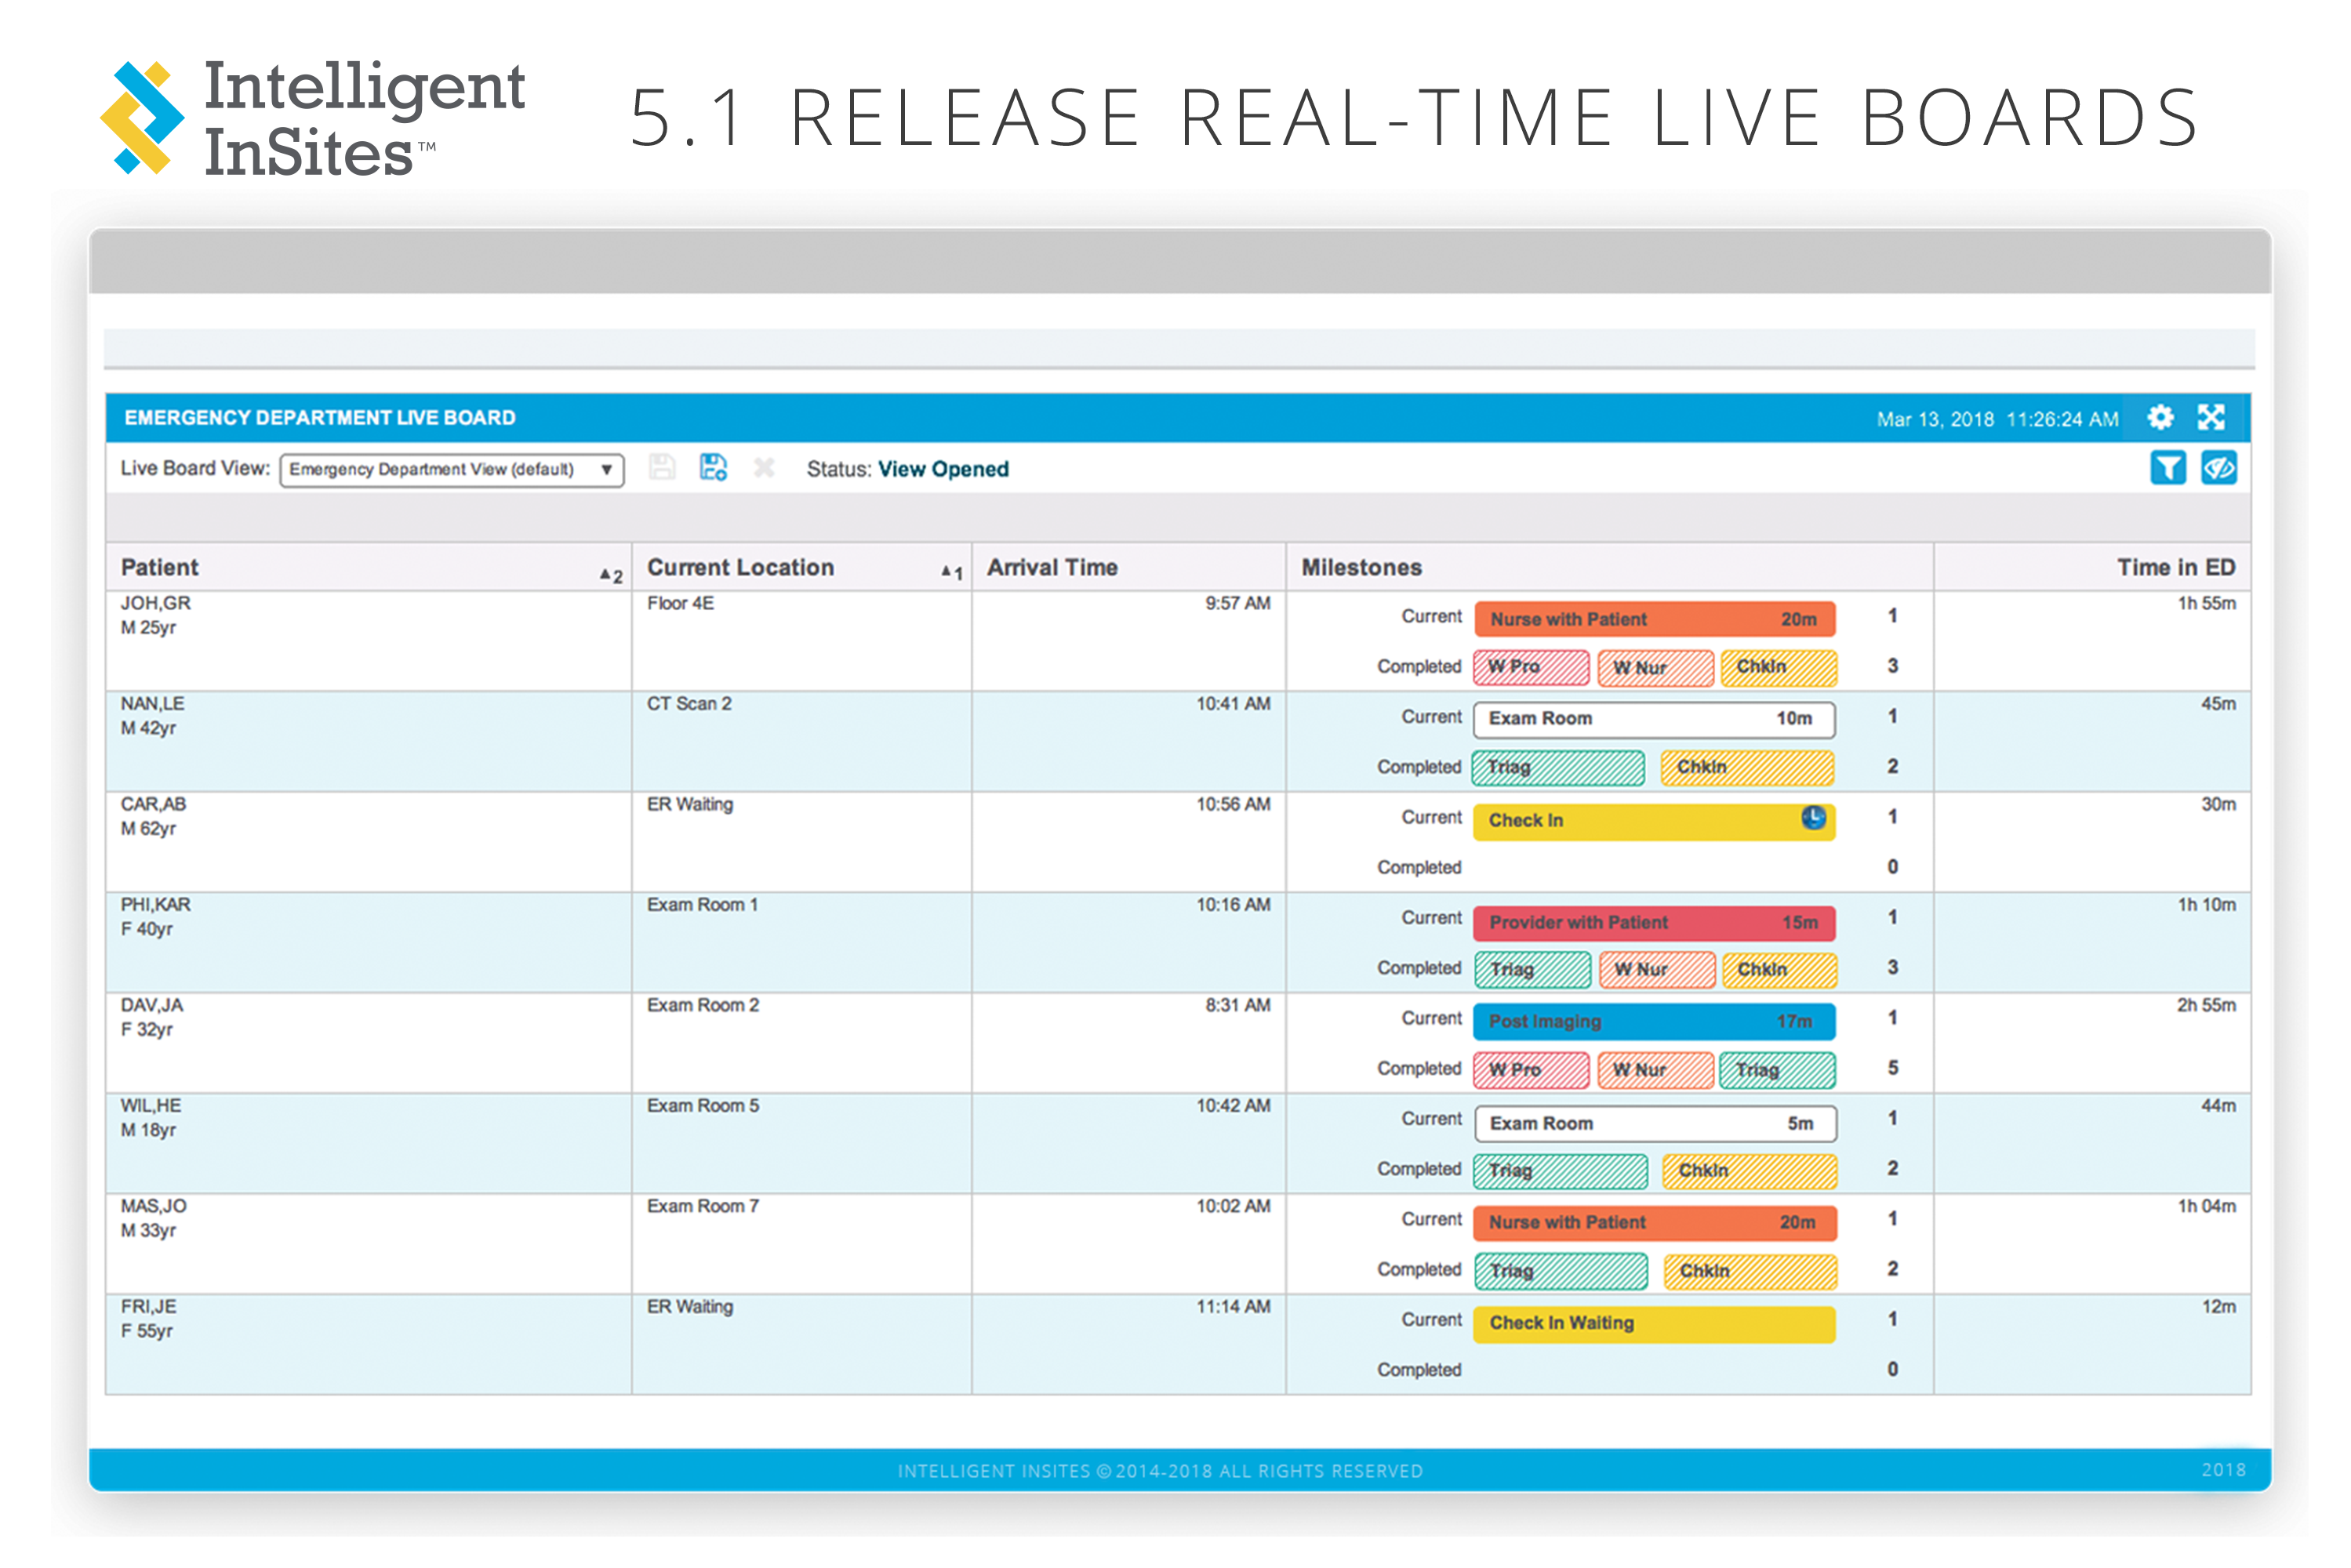This screenshot has width=2351, height=1568.
Task: Click the greyed-out save view icon
Action: click(662, 468)
